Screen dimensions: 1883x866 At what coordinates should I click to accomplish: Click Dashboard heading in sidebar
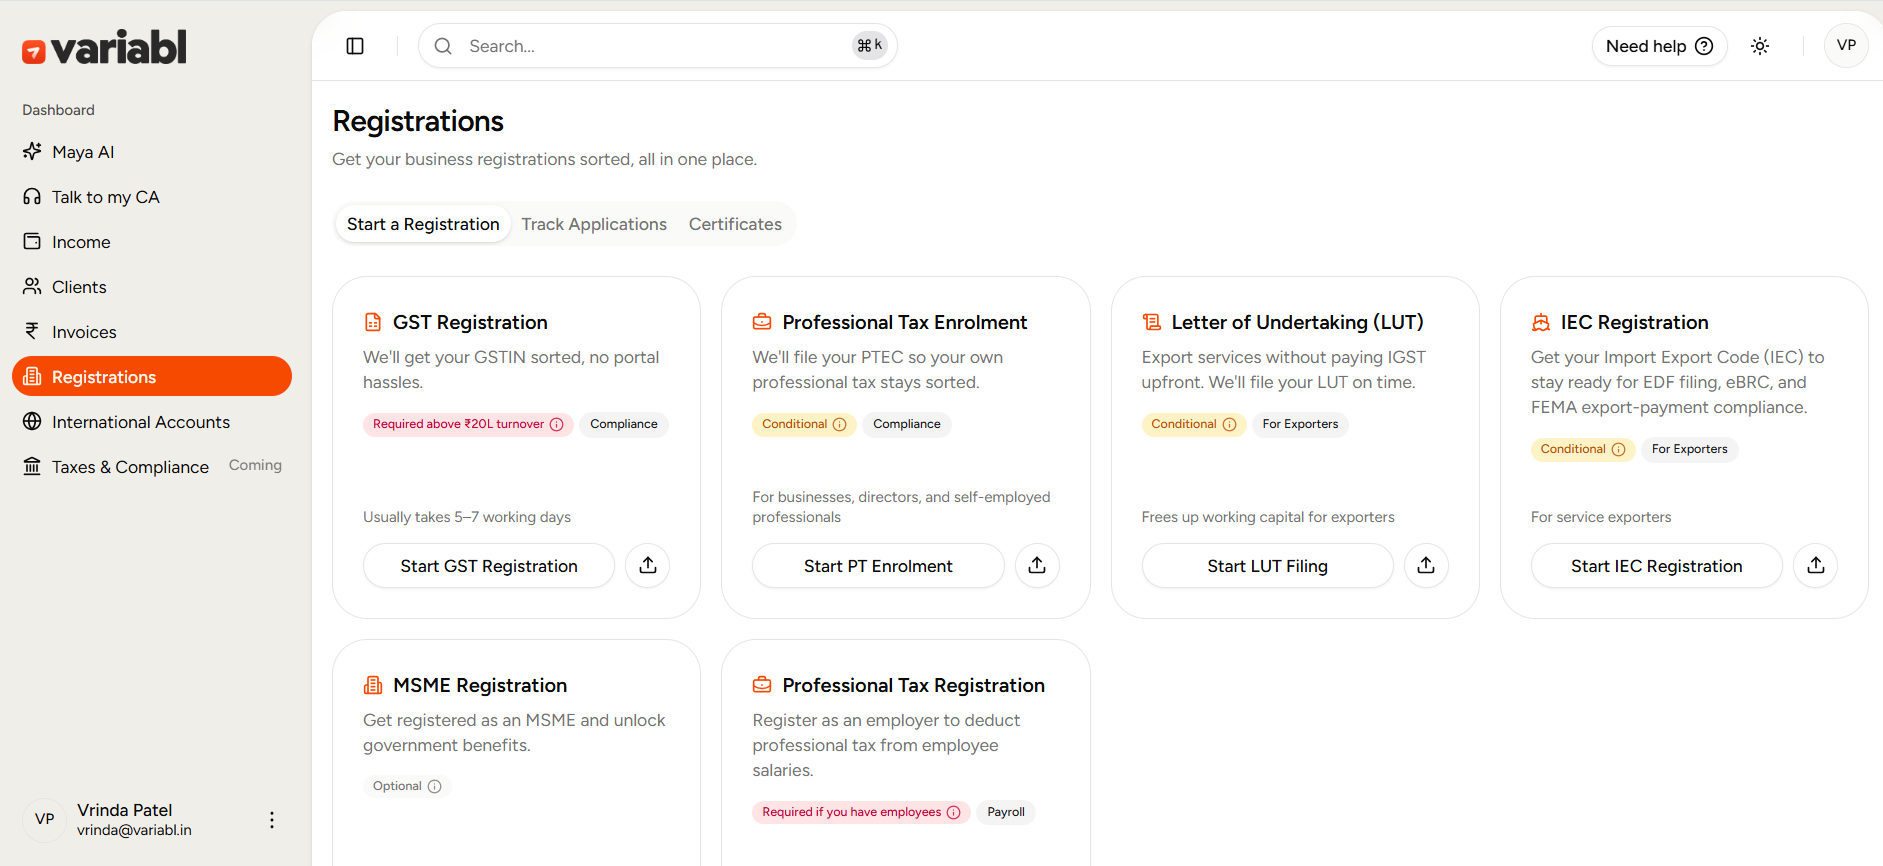[x=58, y=110]
